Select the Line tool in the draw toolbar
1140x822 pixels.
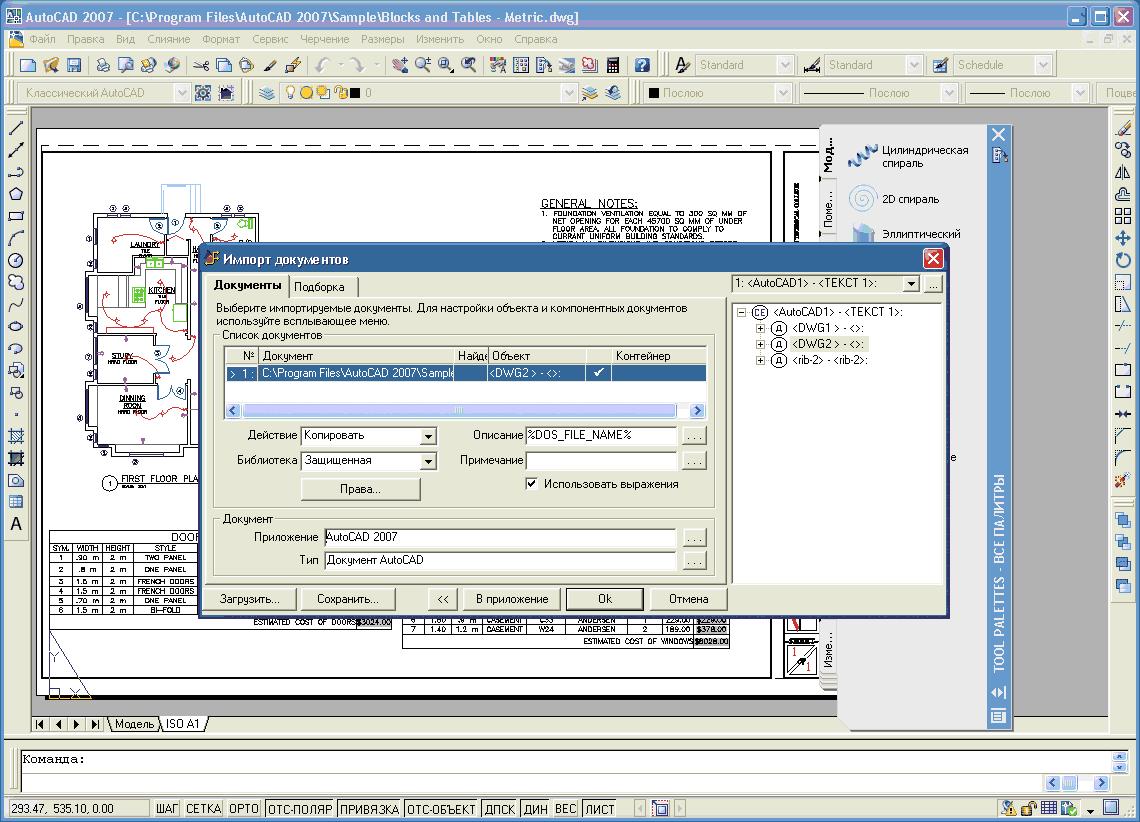[x=16, y=129]
